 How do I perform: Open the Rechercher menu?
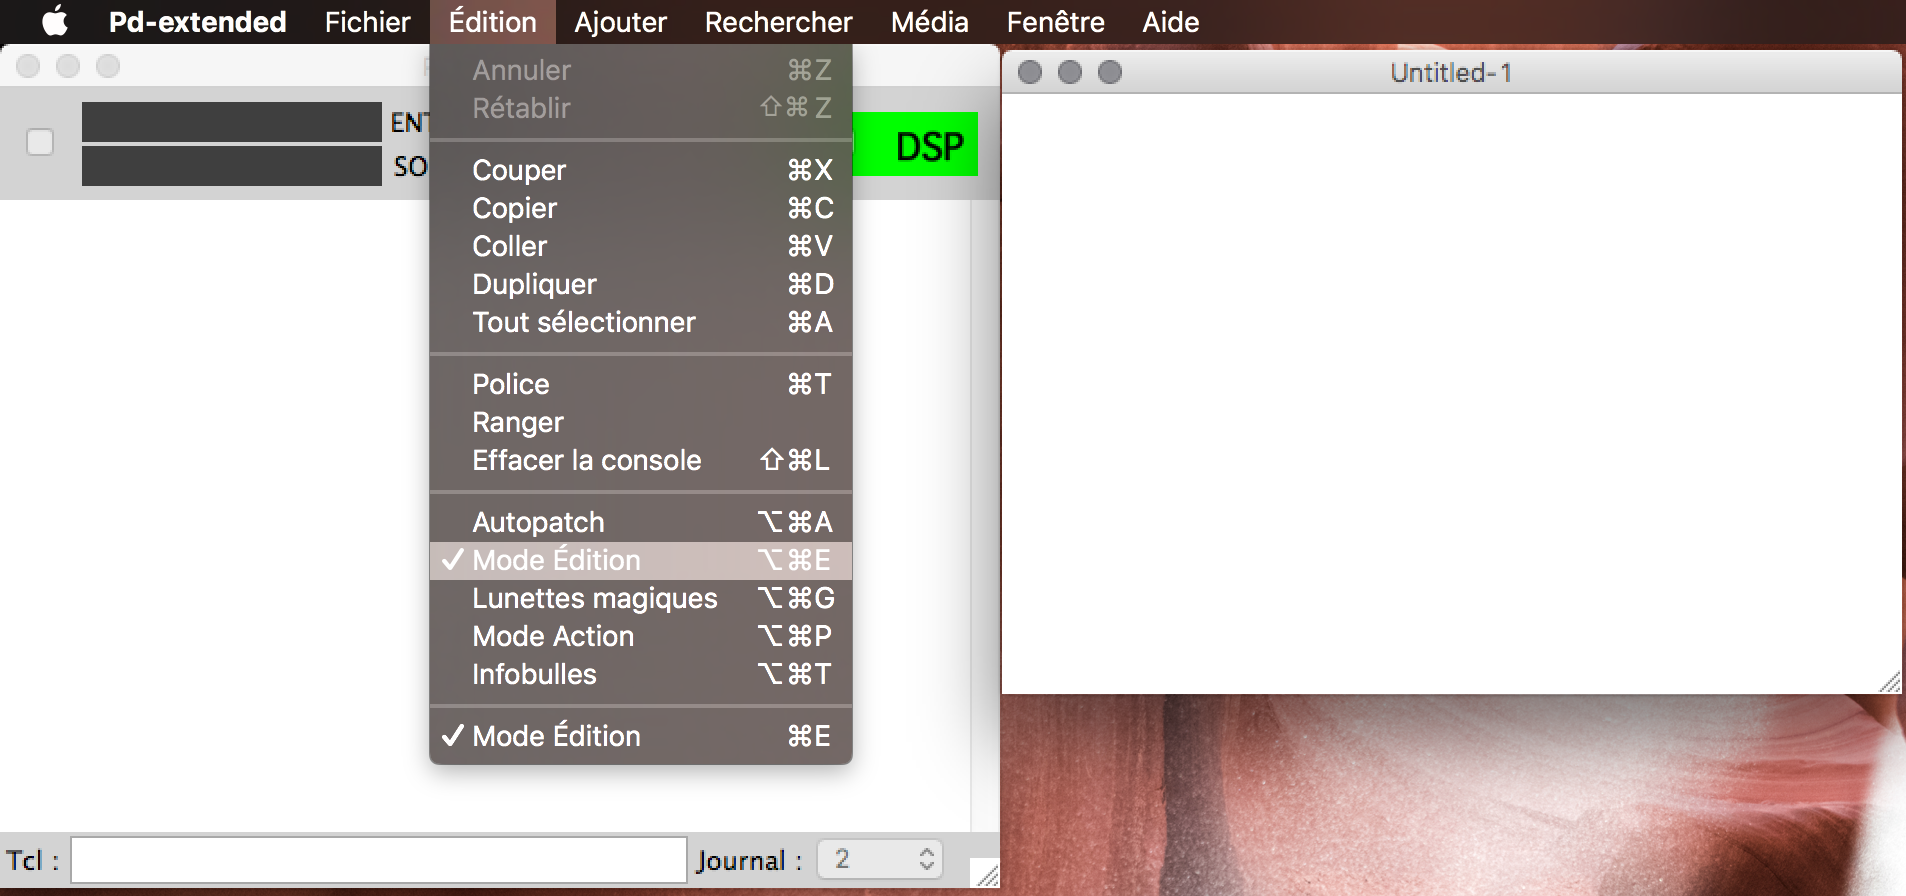[778, 21]
